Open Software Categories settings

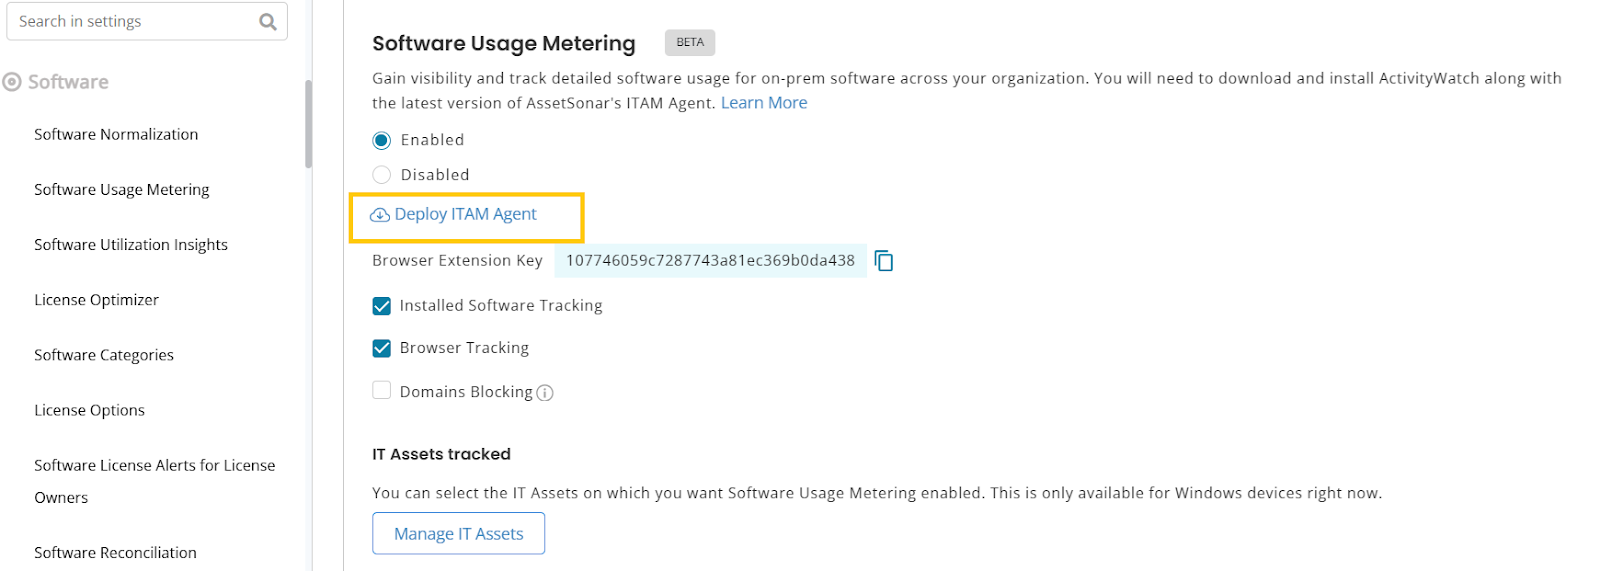[103, 354]
